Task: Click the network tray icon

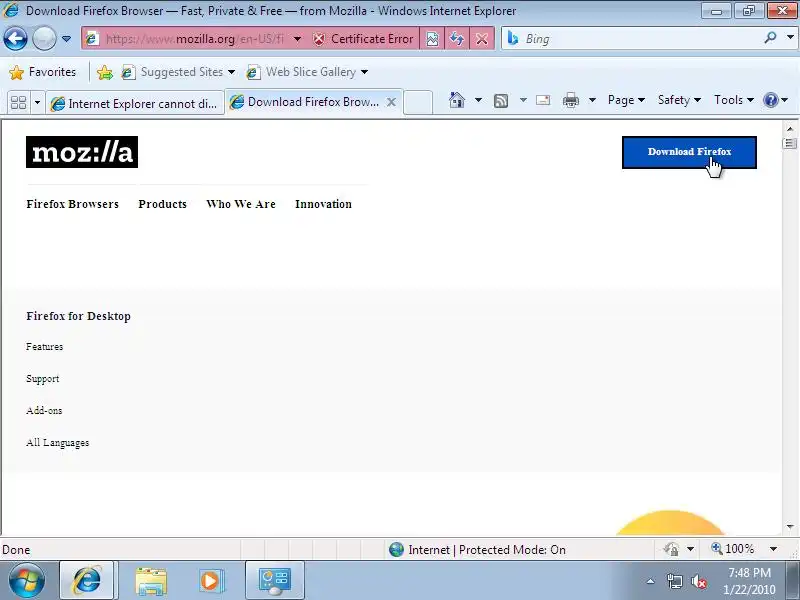Action: (x=674, y=581)
